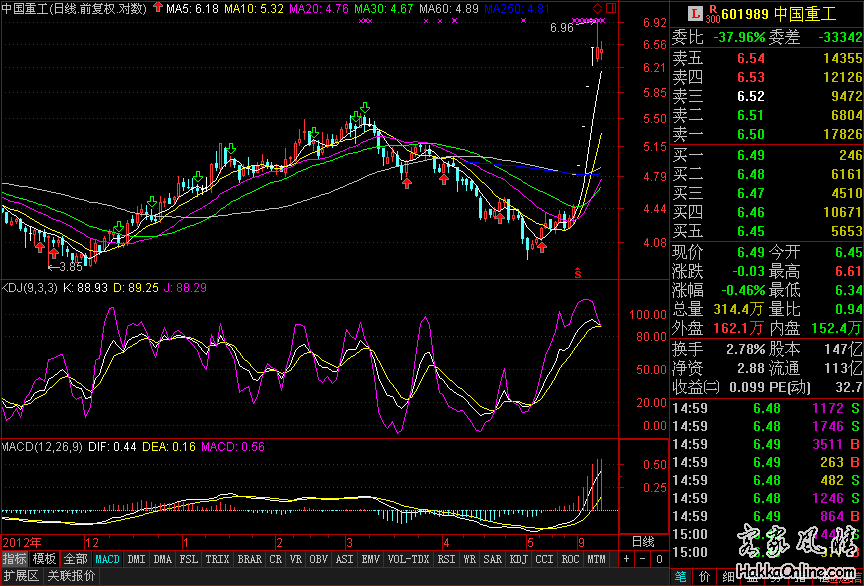Select the 全部 tab
This screenshot has height=586, width=864.
(x=74, y=559)
